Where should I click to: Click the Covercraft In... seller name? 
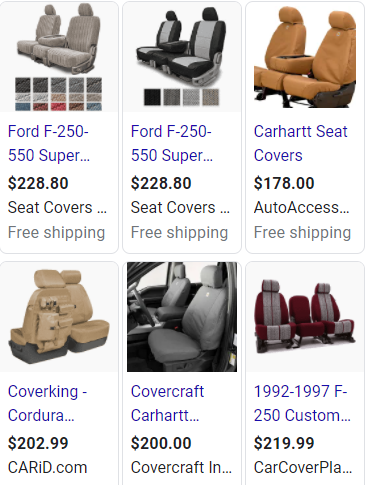181,468
